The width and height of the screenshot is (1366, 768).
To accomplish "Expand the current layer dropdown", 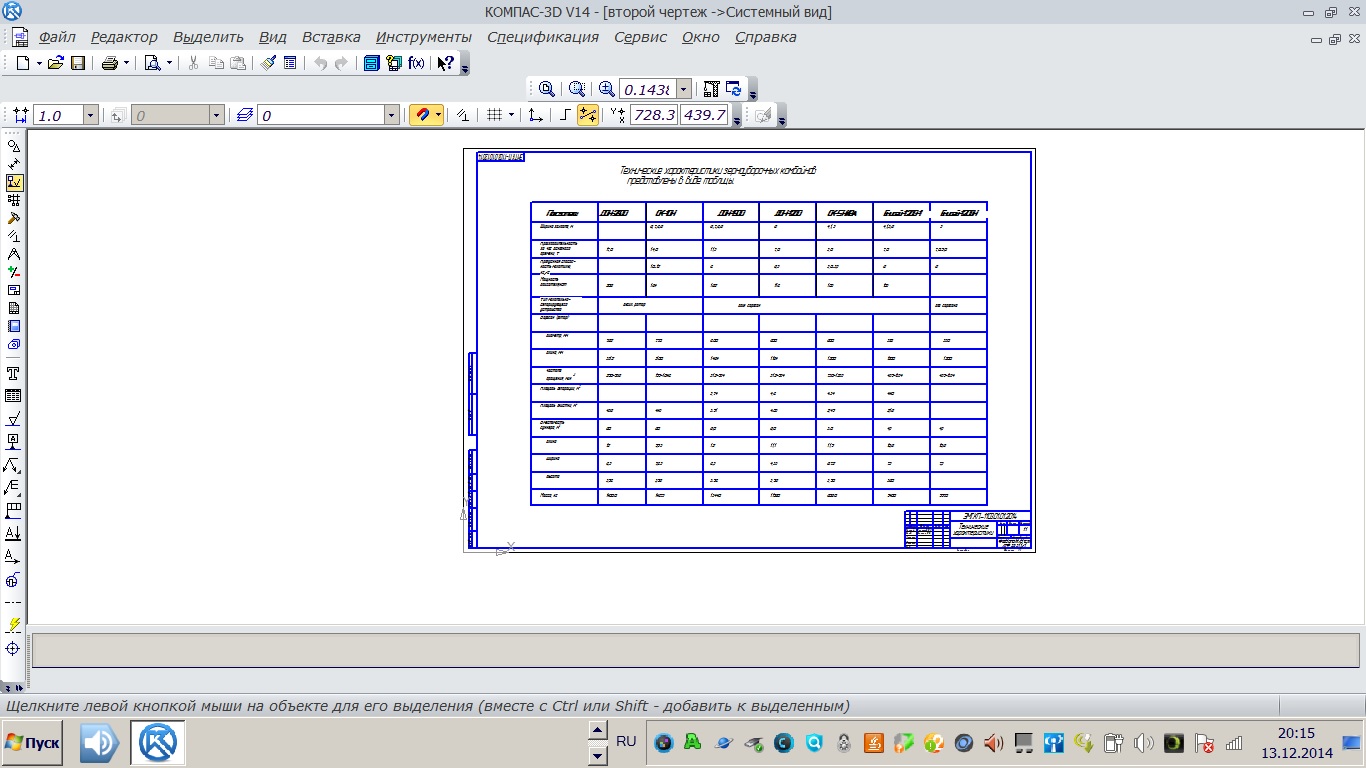I will (x=392, y=116).
